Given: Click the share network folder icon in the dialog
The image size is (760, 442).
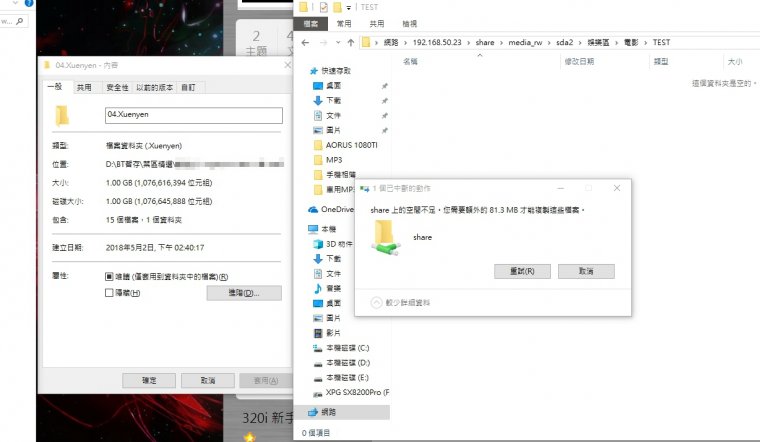Looking at the screenshot, I should pyautogui.click(x=386, y=237).
